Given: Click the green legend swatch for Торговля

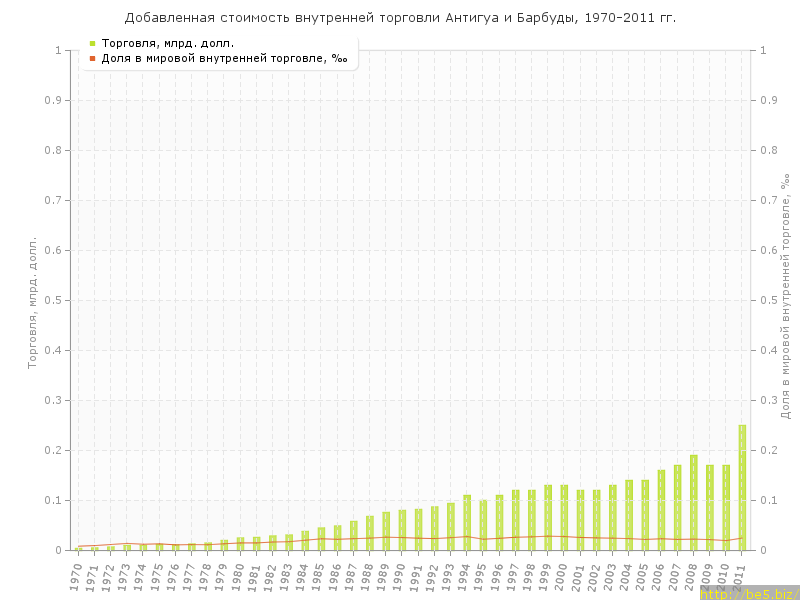Looking at the screenshot, I should pyautogui.click(x=92, y=43).
